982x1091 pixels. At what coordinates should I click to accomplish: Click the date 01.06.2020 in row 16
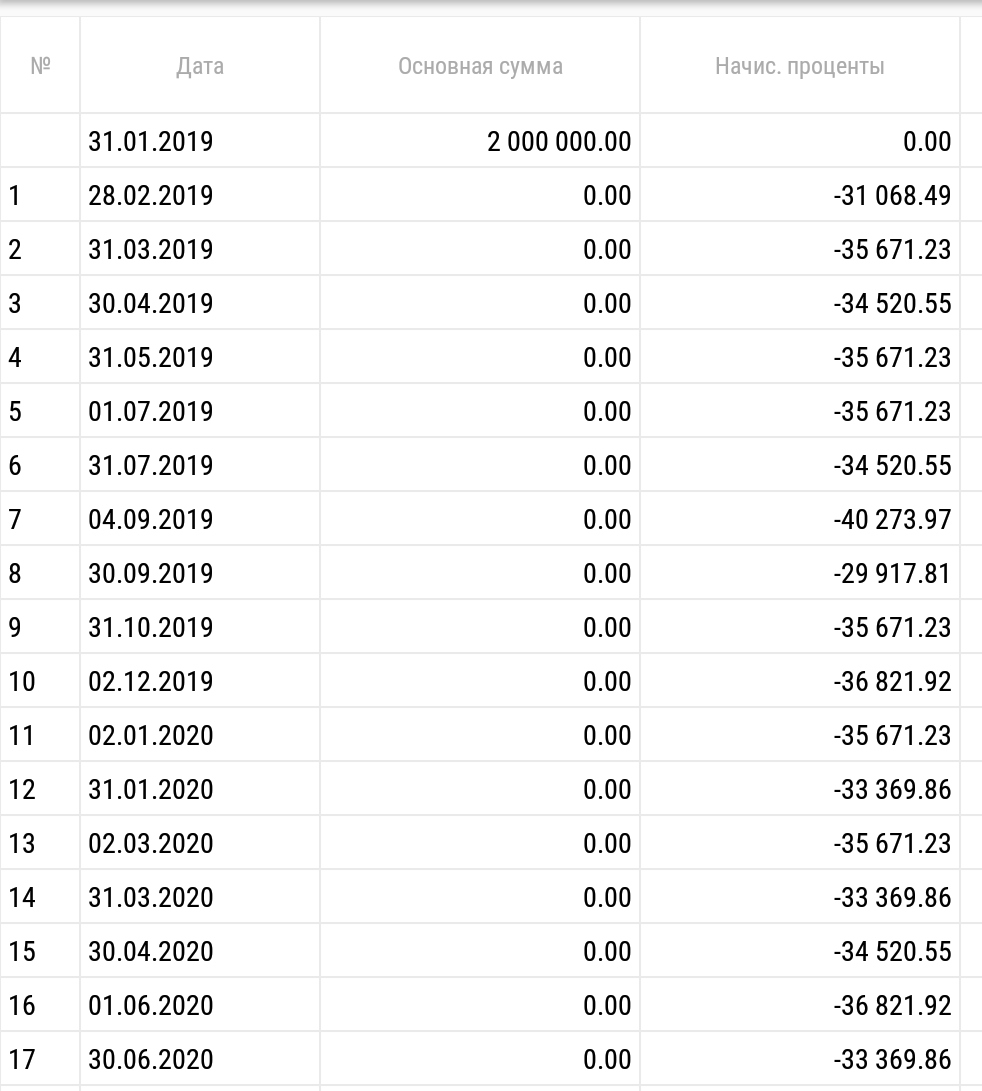click(151, 1005)
